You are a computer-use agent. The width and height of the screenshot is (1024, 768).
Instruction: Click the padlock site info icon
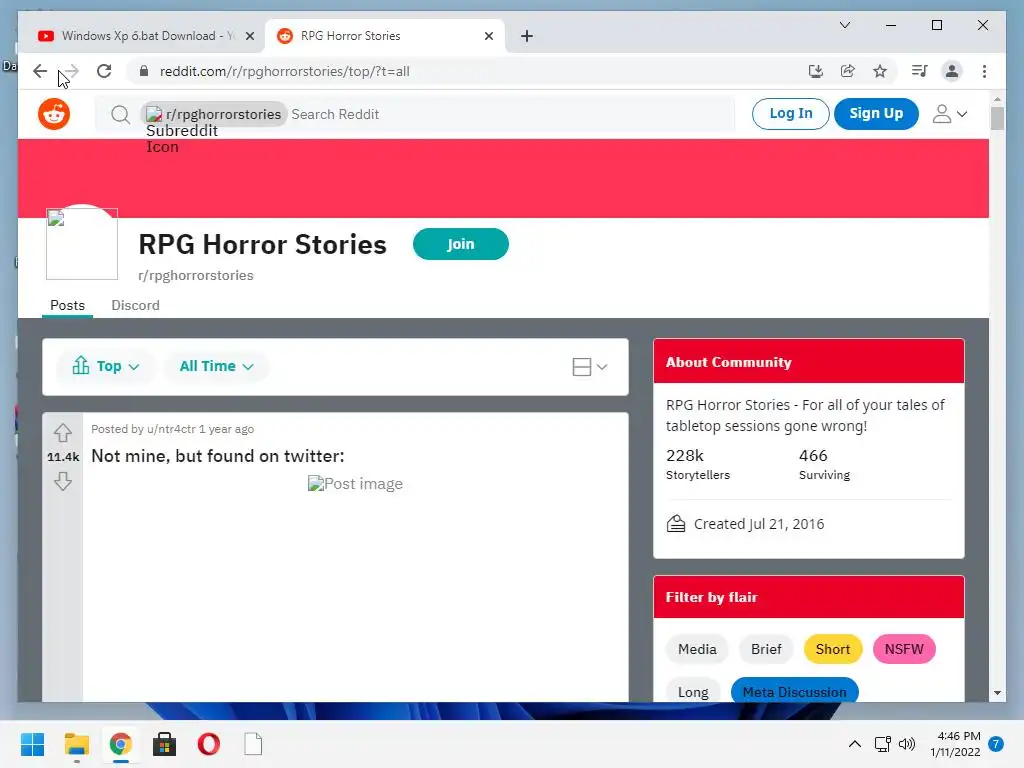144,71
